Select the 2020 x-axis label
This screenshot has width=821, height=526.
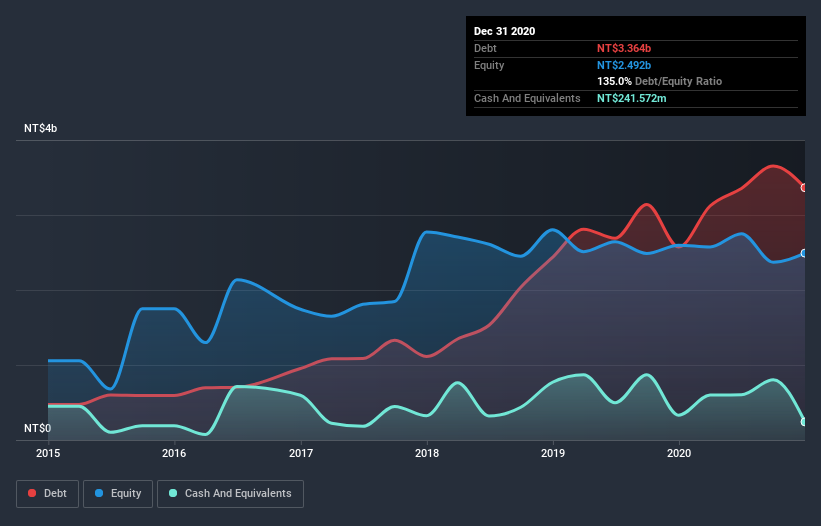coord(679,453)
